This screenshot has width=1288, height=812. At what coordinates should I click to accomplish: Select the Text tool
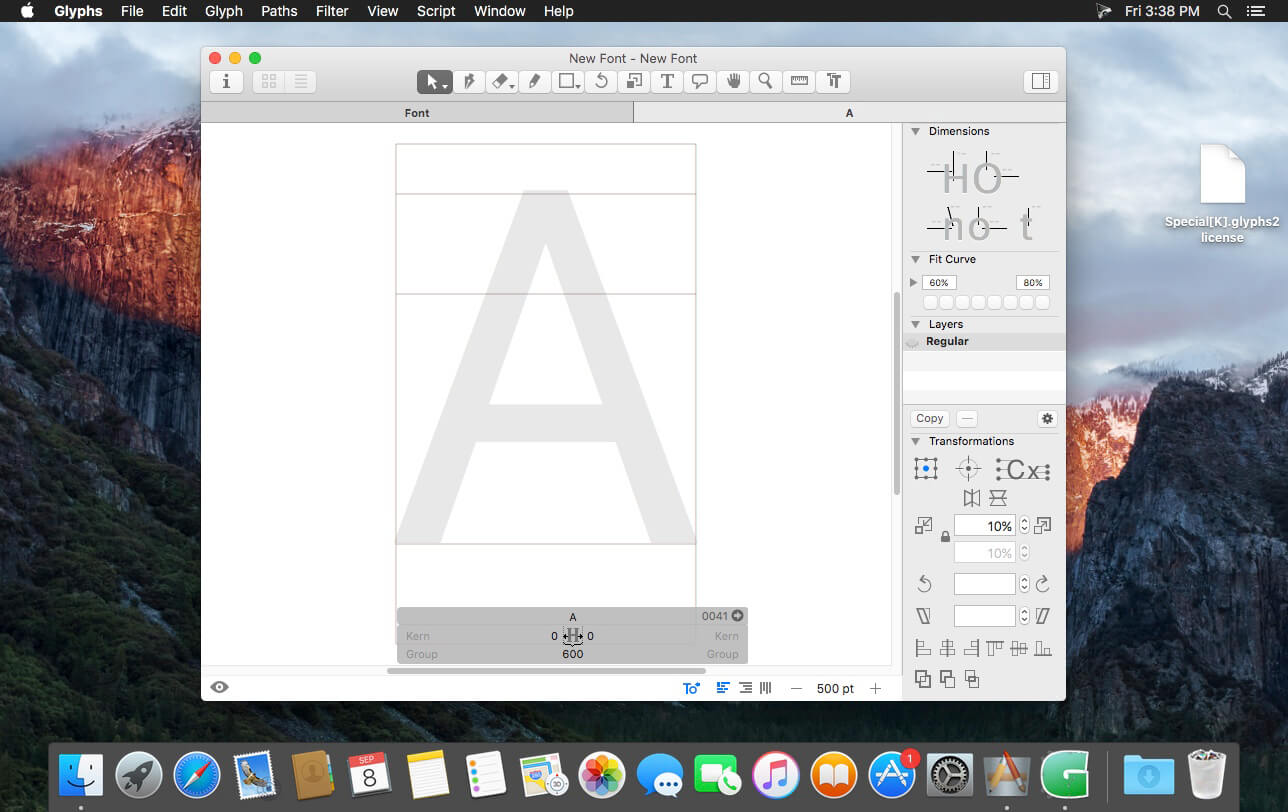click(667, 82)
